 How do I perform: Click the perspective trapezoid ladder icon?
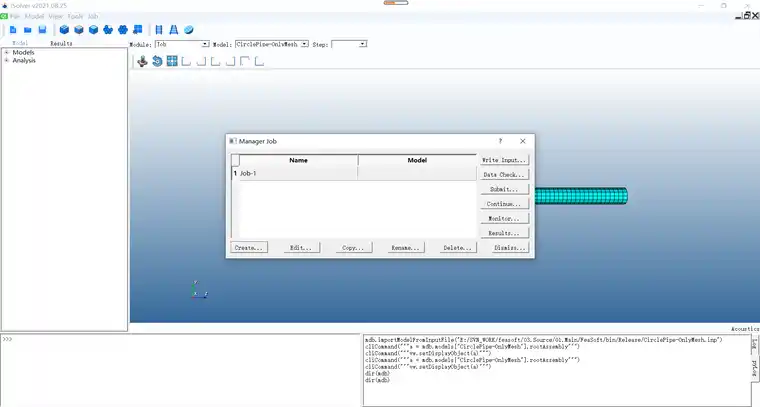coord(174,30)
